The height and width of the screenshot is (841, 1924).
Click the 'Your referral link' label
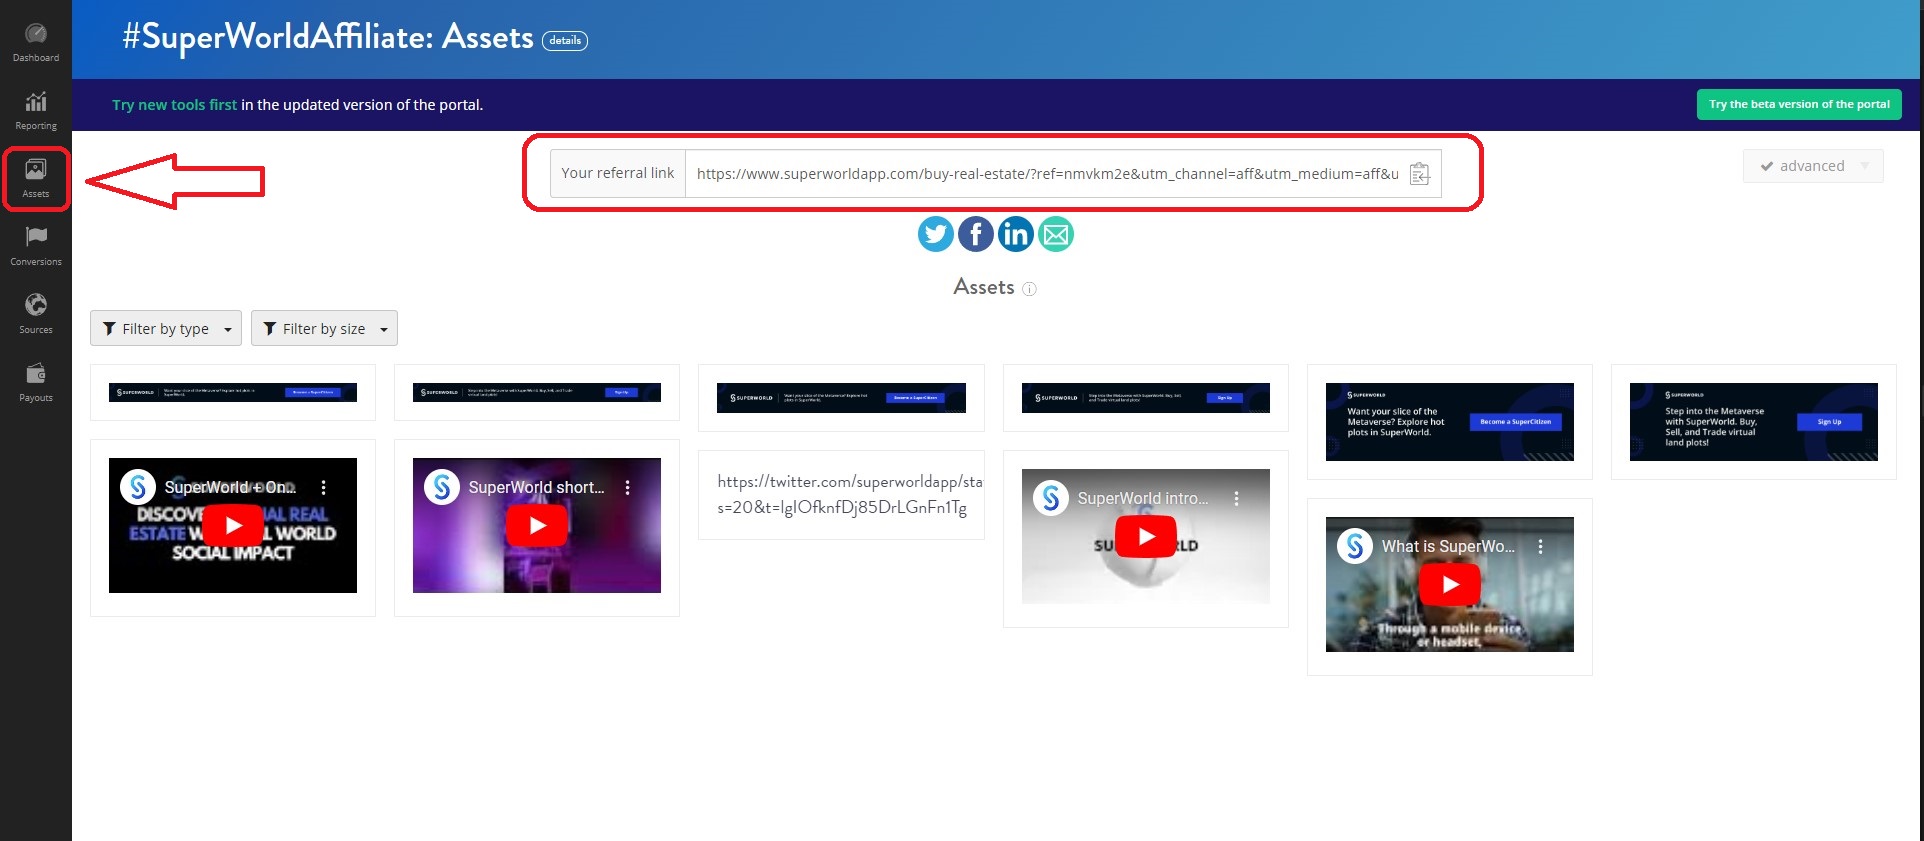[x=618, y=173]
